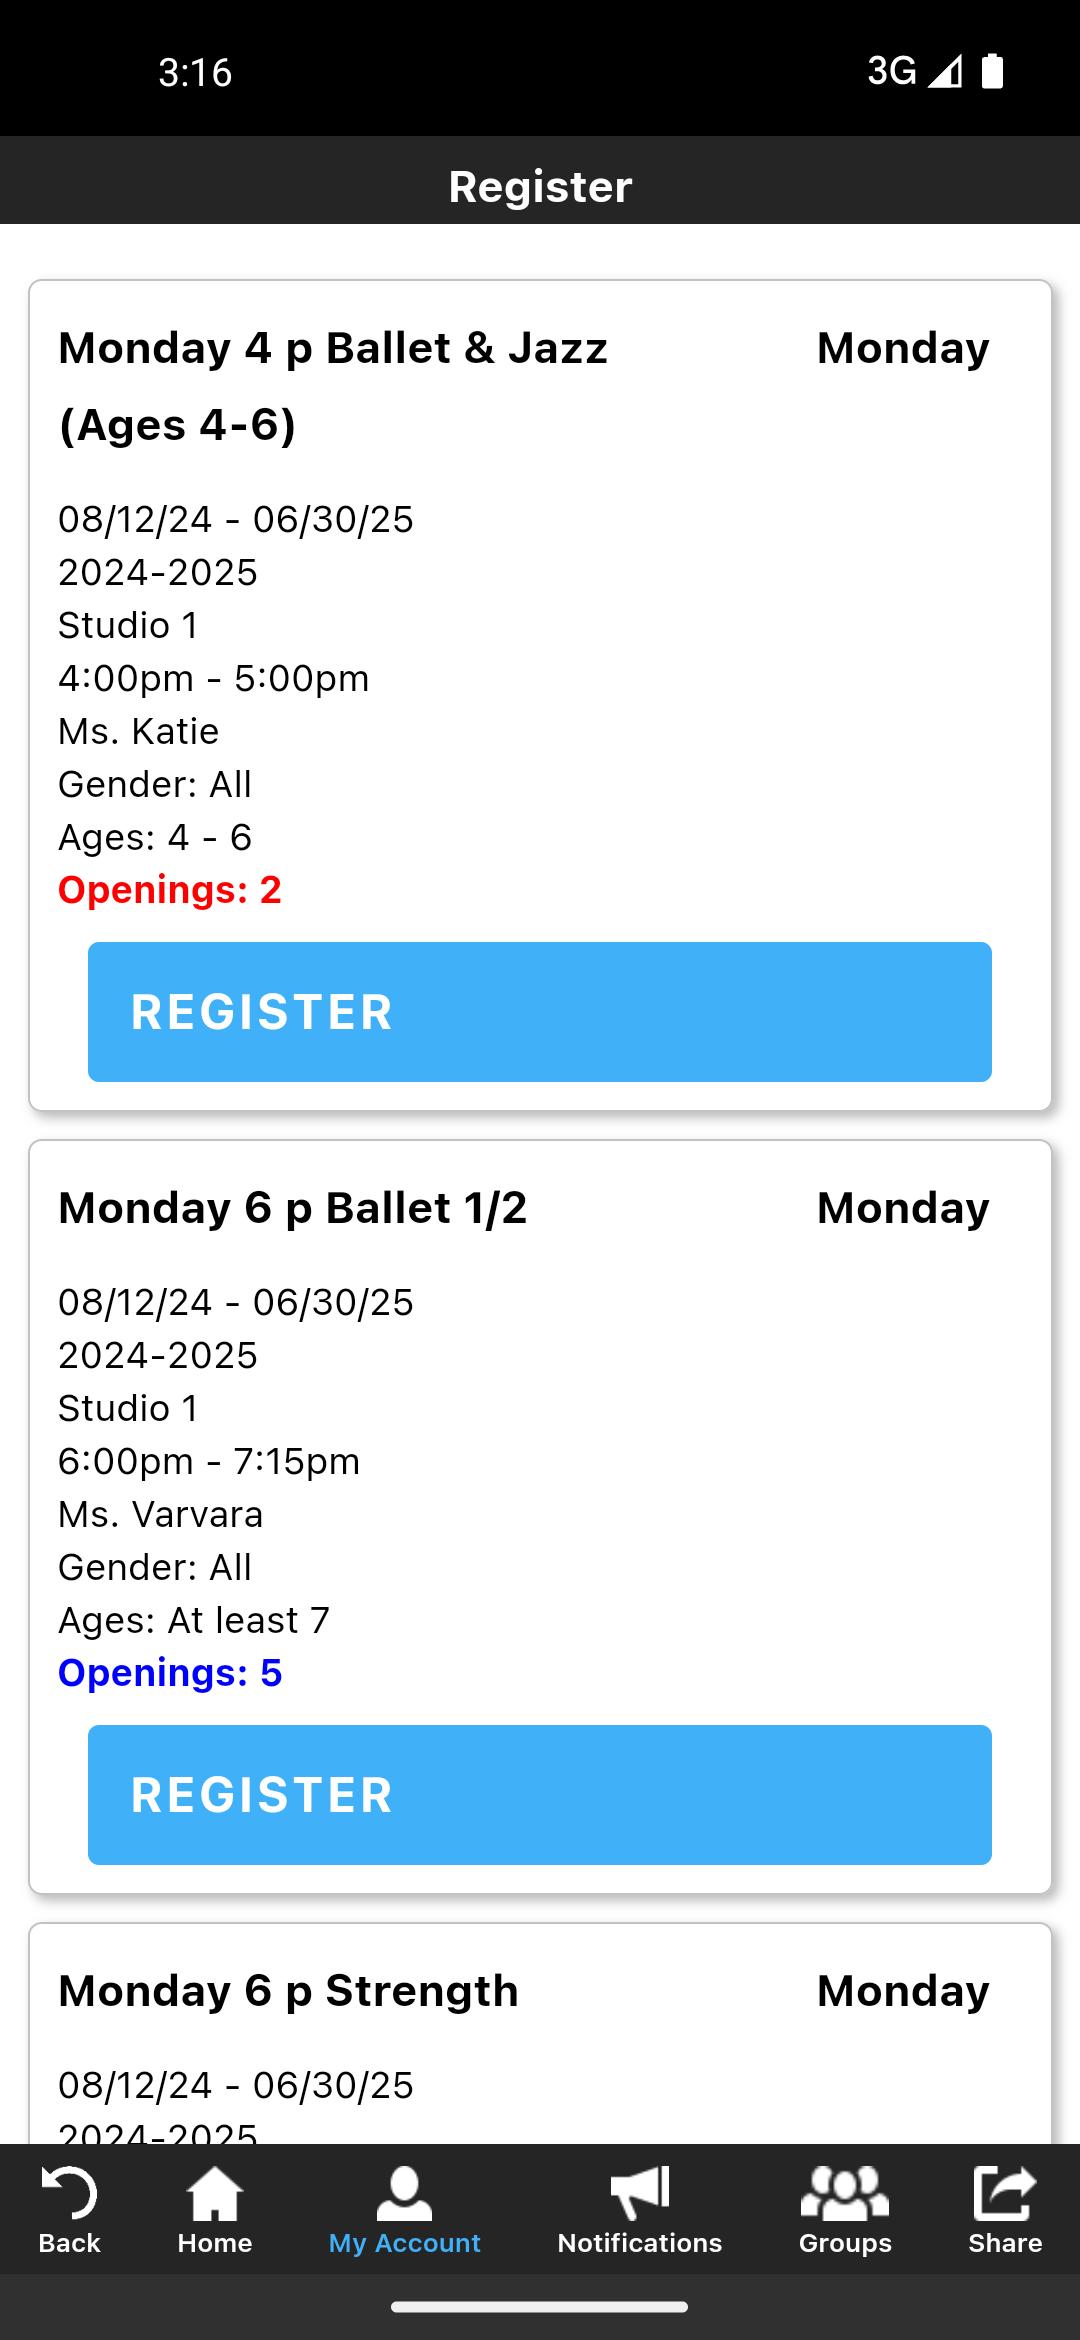
Task: Register for Monday 6 p Ballet 1/2
Action: pos(540,1795)
